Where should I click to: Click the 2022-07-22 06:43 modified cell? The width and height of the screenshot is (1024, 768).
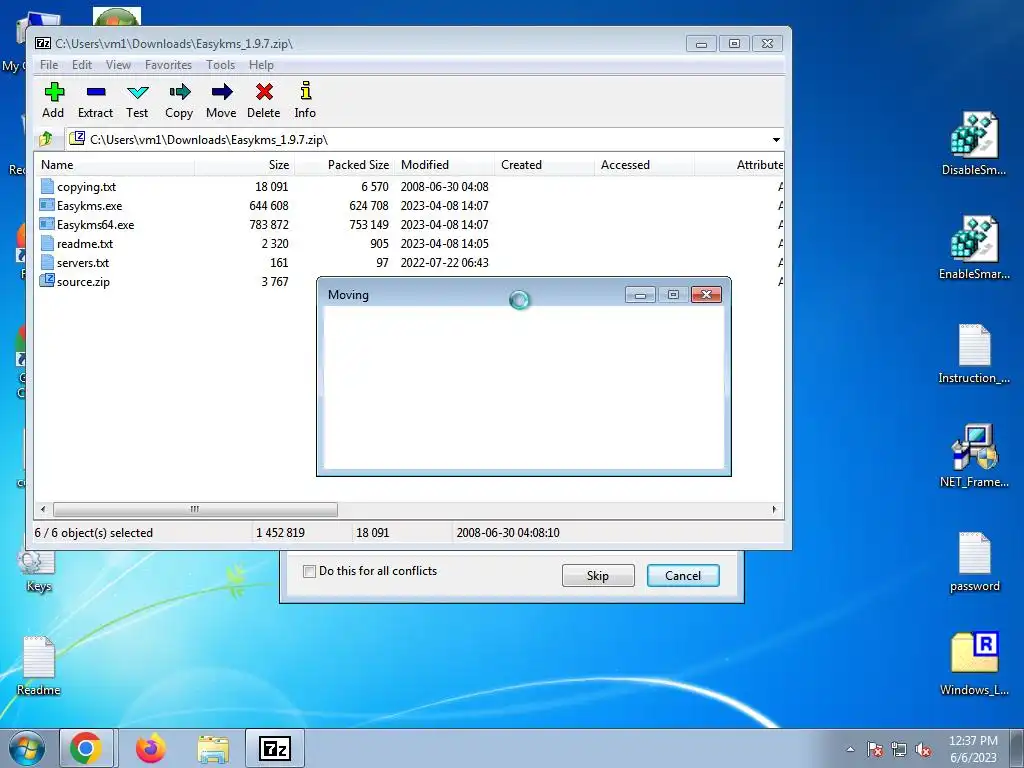444,263
